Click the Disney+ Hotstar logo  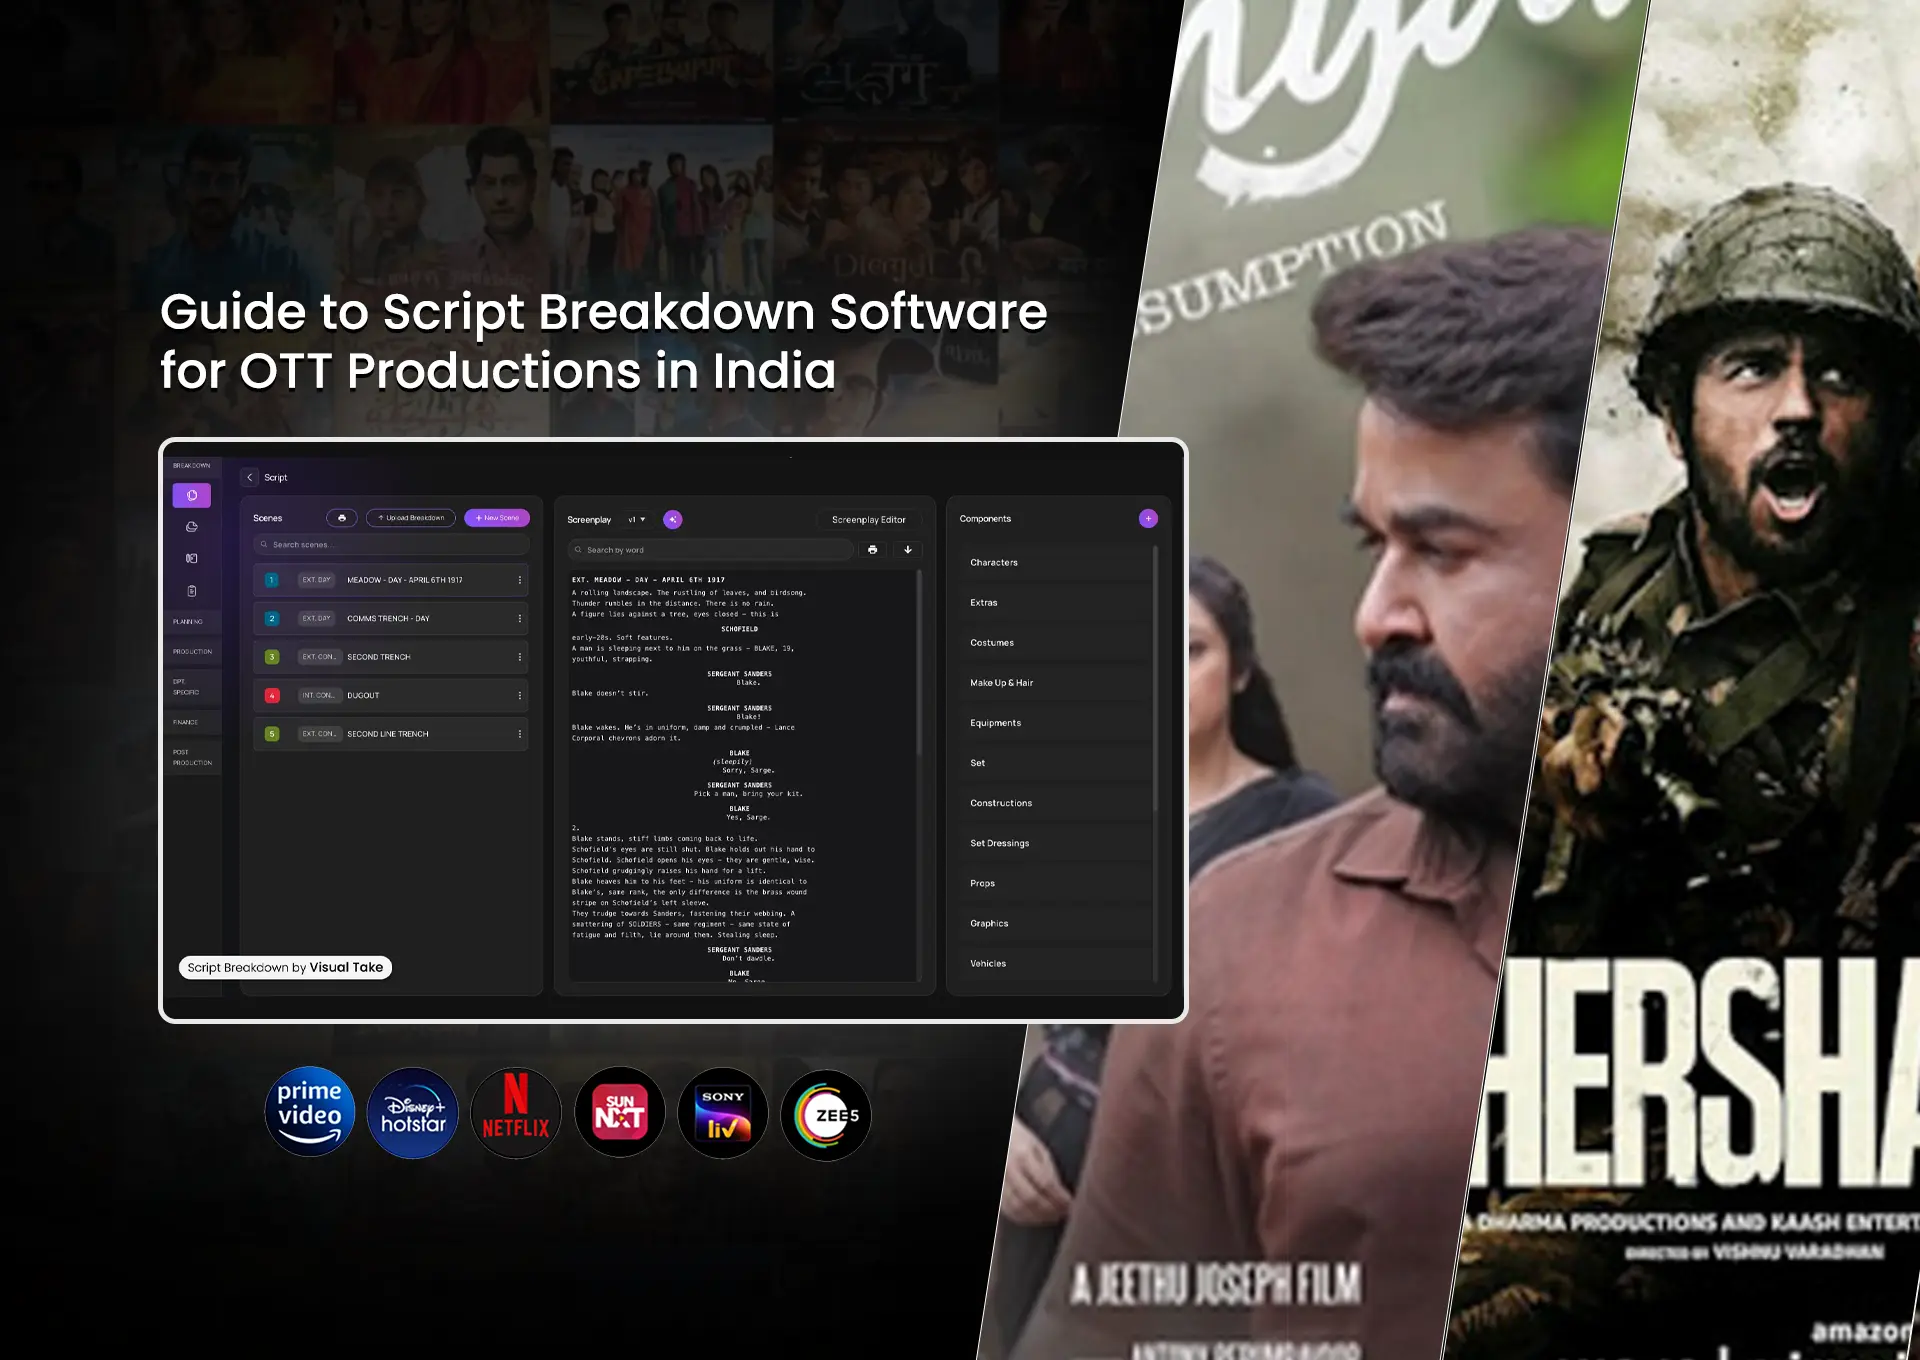(413, 1113)
